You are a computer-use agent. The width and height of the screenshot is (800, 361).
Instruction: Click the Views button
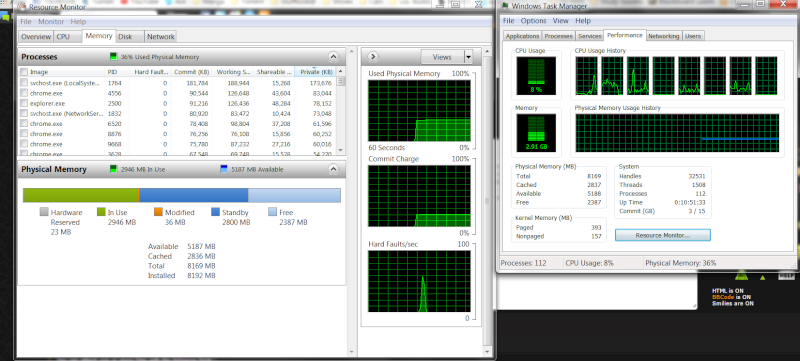[x=442, y=57]
